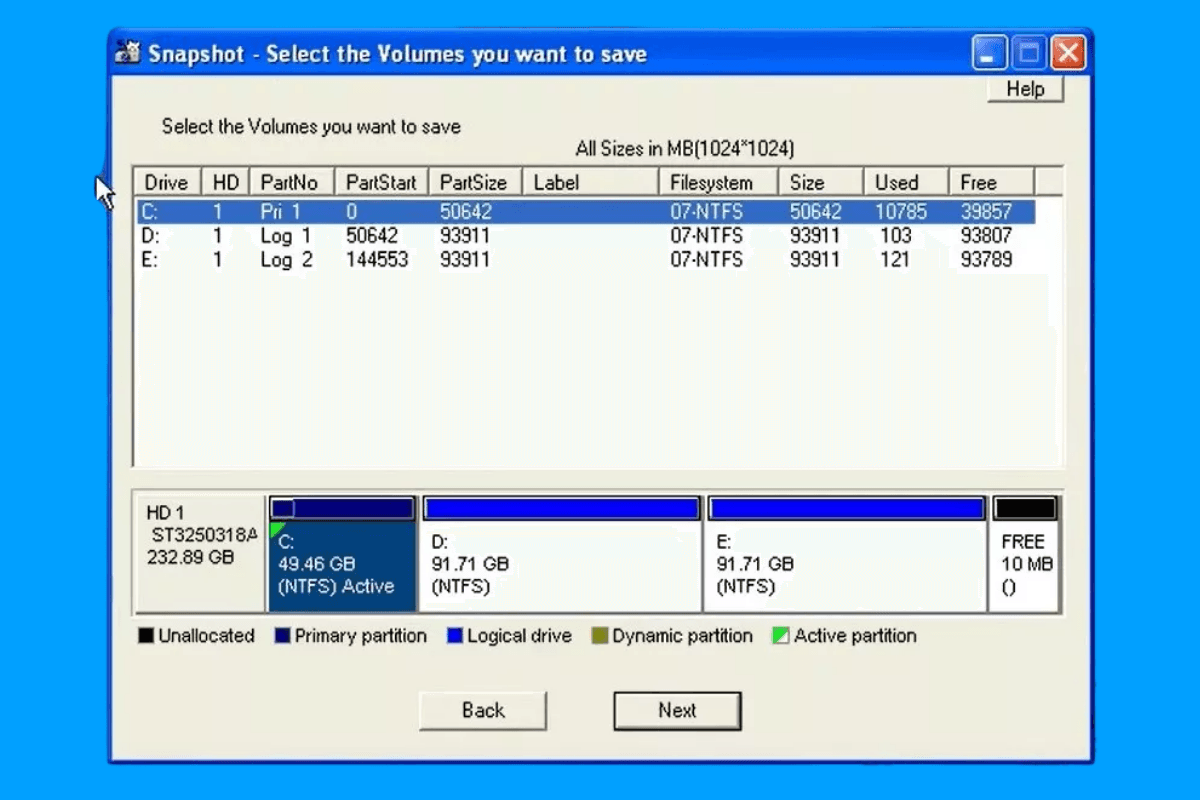Click 07-NTFS in the D: row
The image size is (1200, 800).
point(707,236)
